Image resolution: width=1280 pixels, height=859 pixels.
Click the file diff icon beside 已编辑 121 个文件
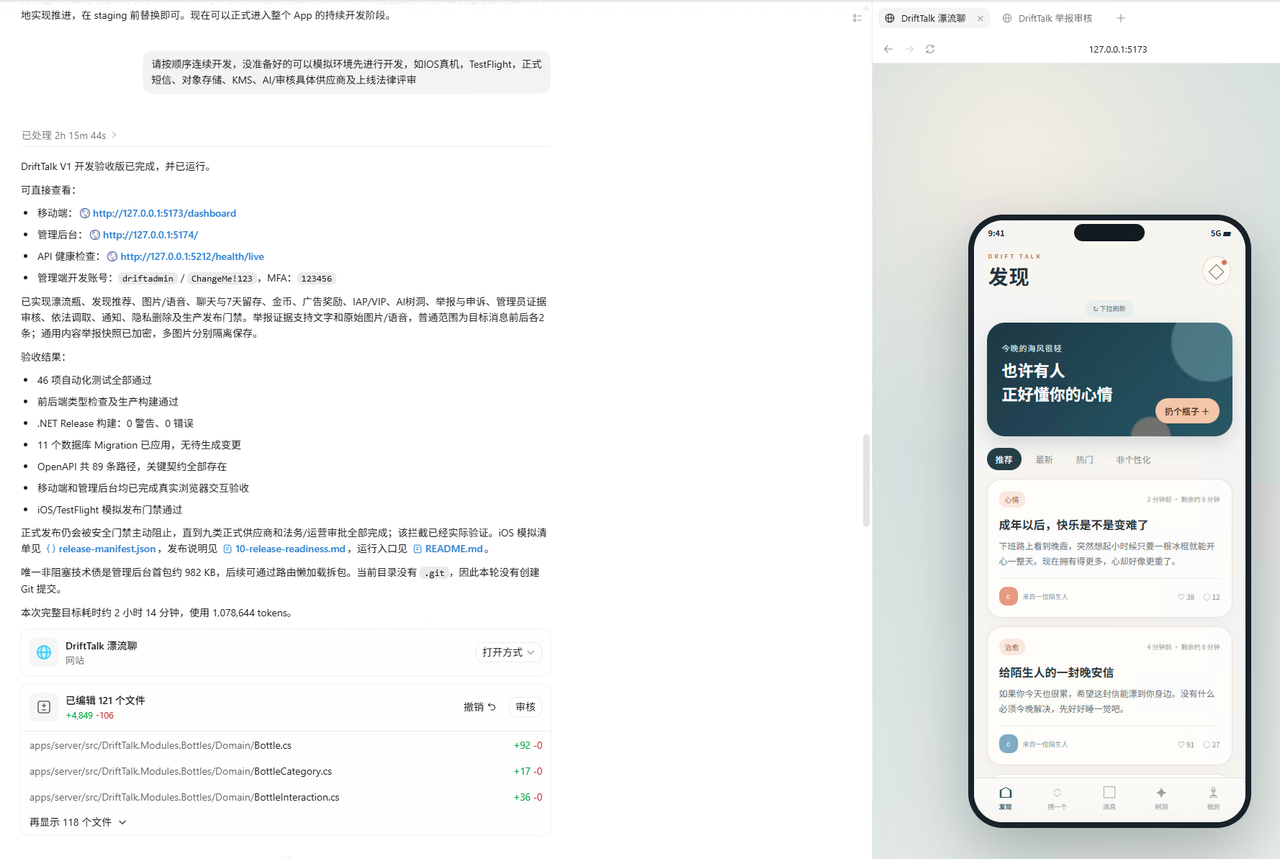pos(44,707)
